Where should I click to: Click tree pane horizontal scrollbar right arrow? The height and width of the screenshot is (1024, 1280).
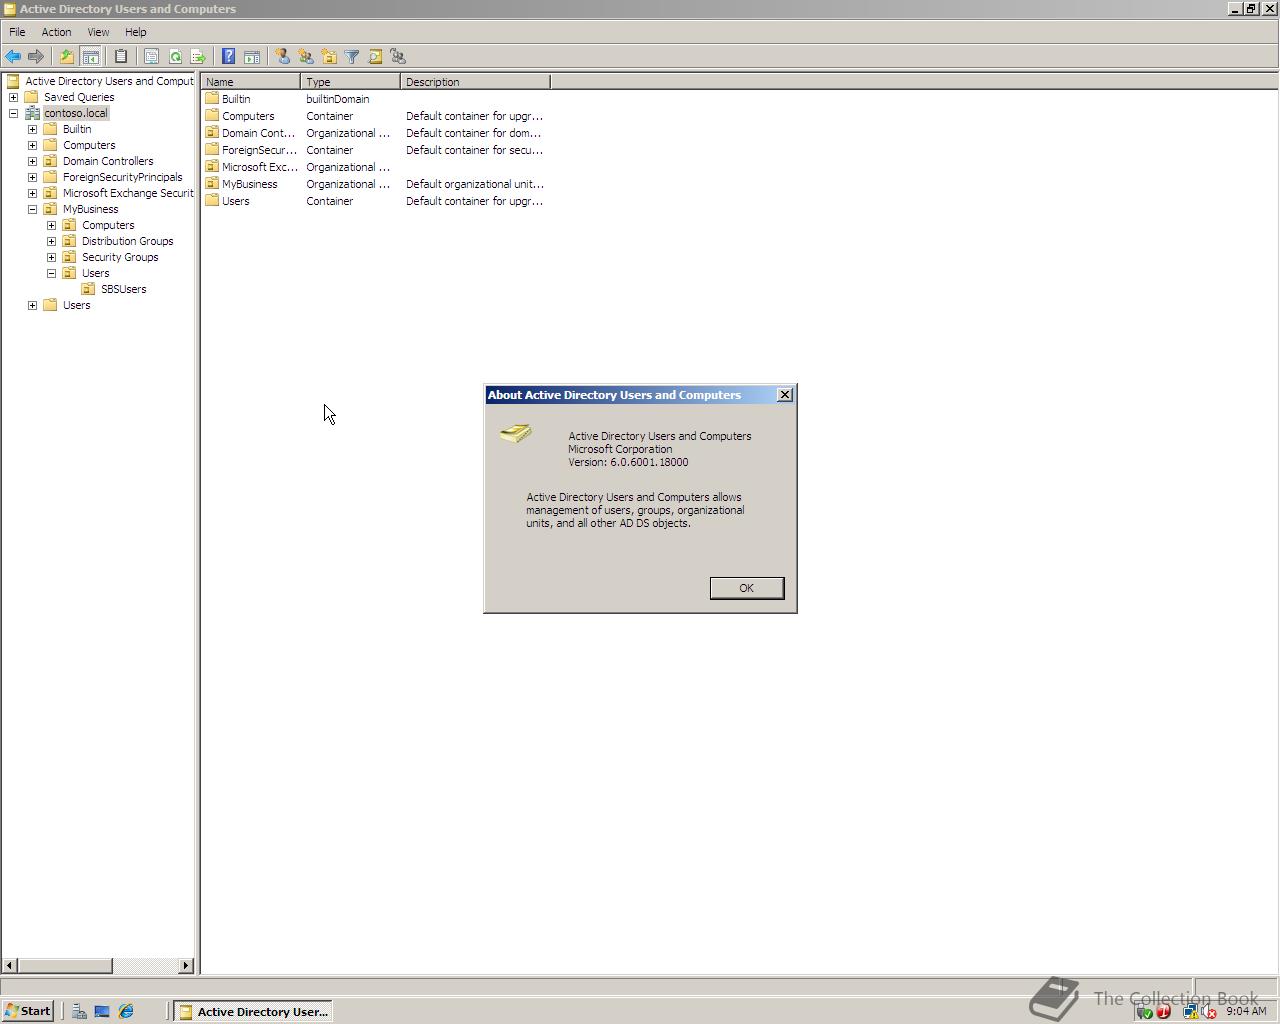tap(186, 965)
